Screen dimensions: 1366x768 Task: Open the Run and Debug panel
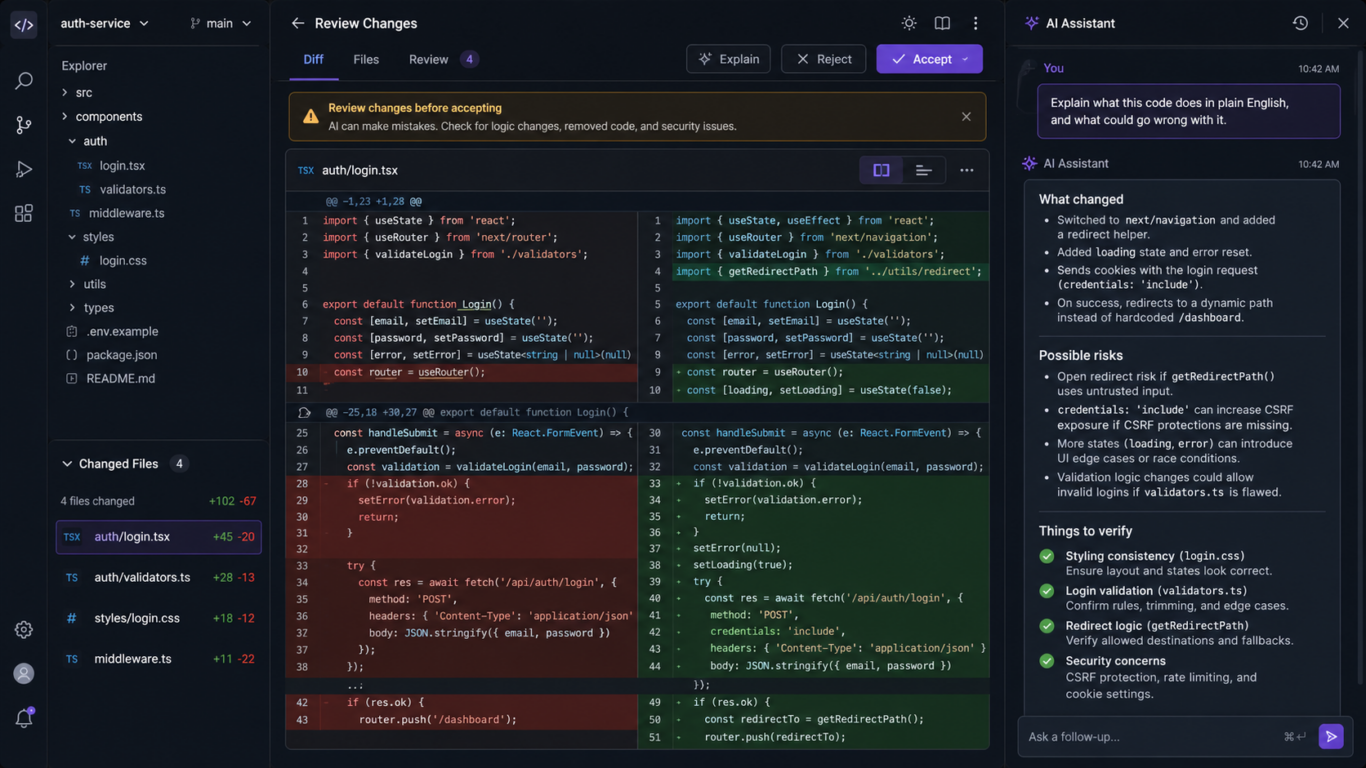coord(23,168)
